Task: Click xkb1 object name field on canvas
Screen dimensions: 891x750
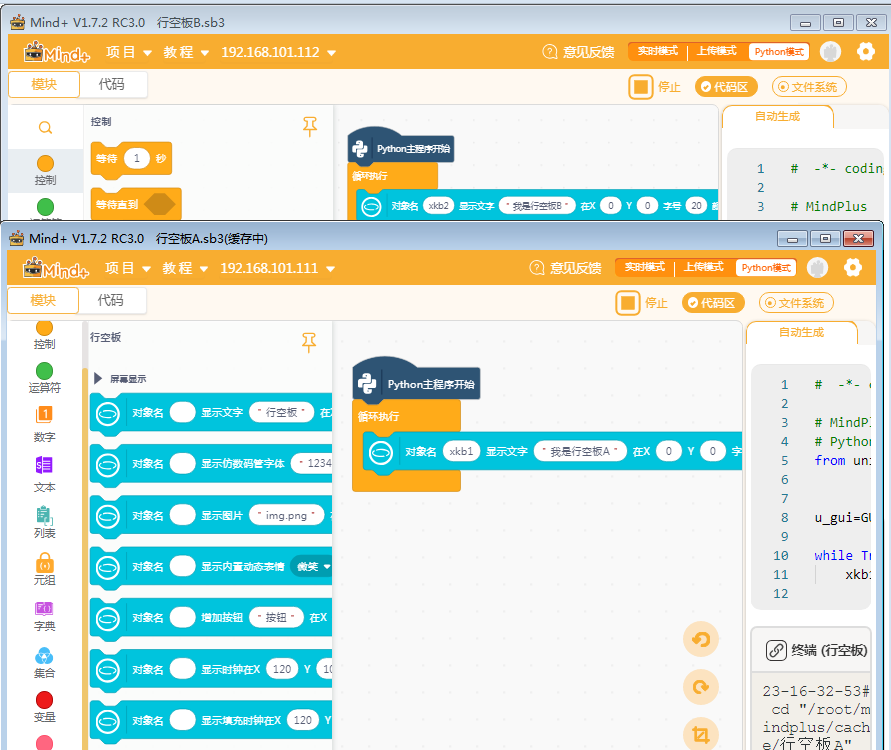Action: (461, 451)
